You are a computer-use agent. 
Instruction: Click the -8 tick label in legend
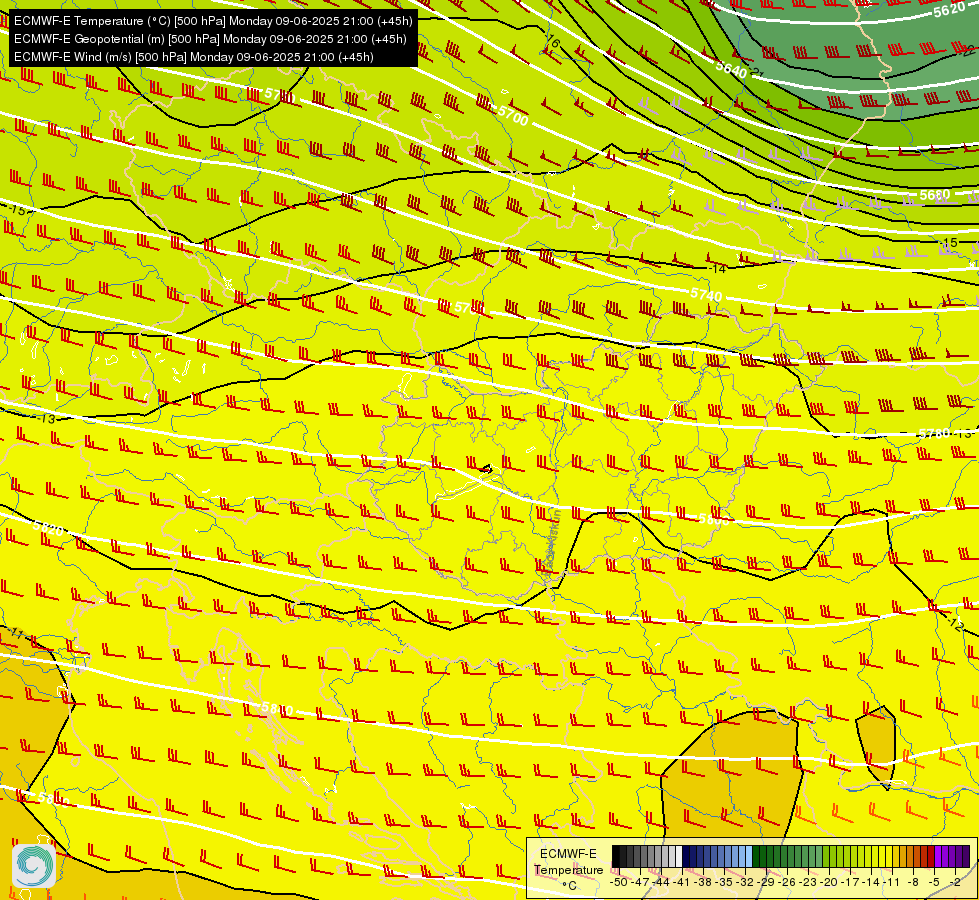(913, 882)
